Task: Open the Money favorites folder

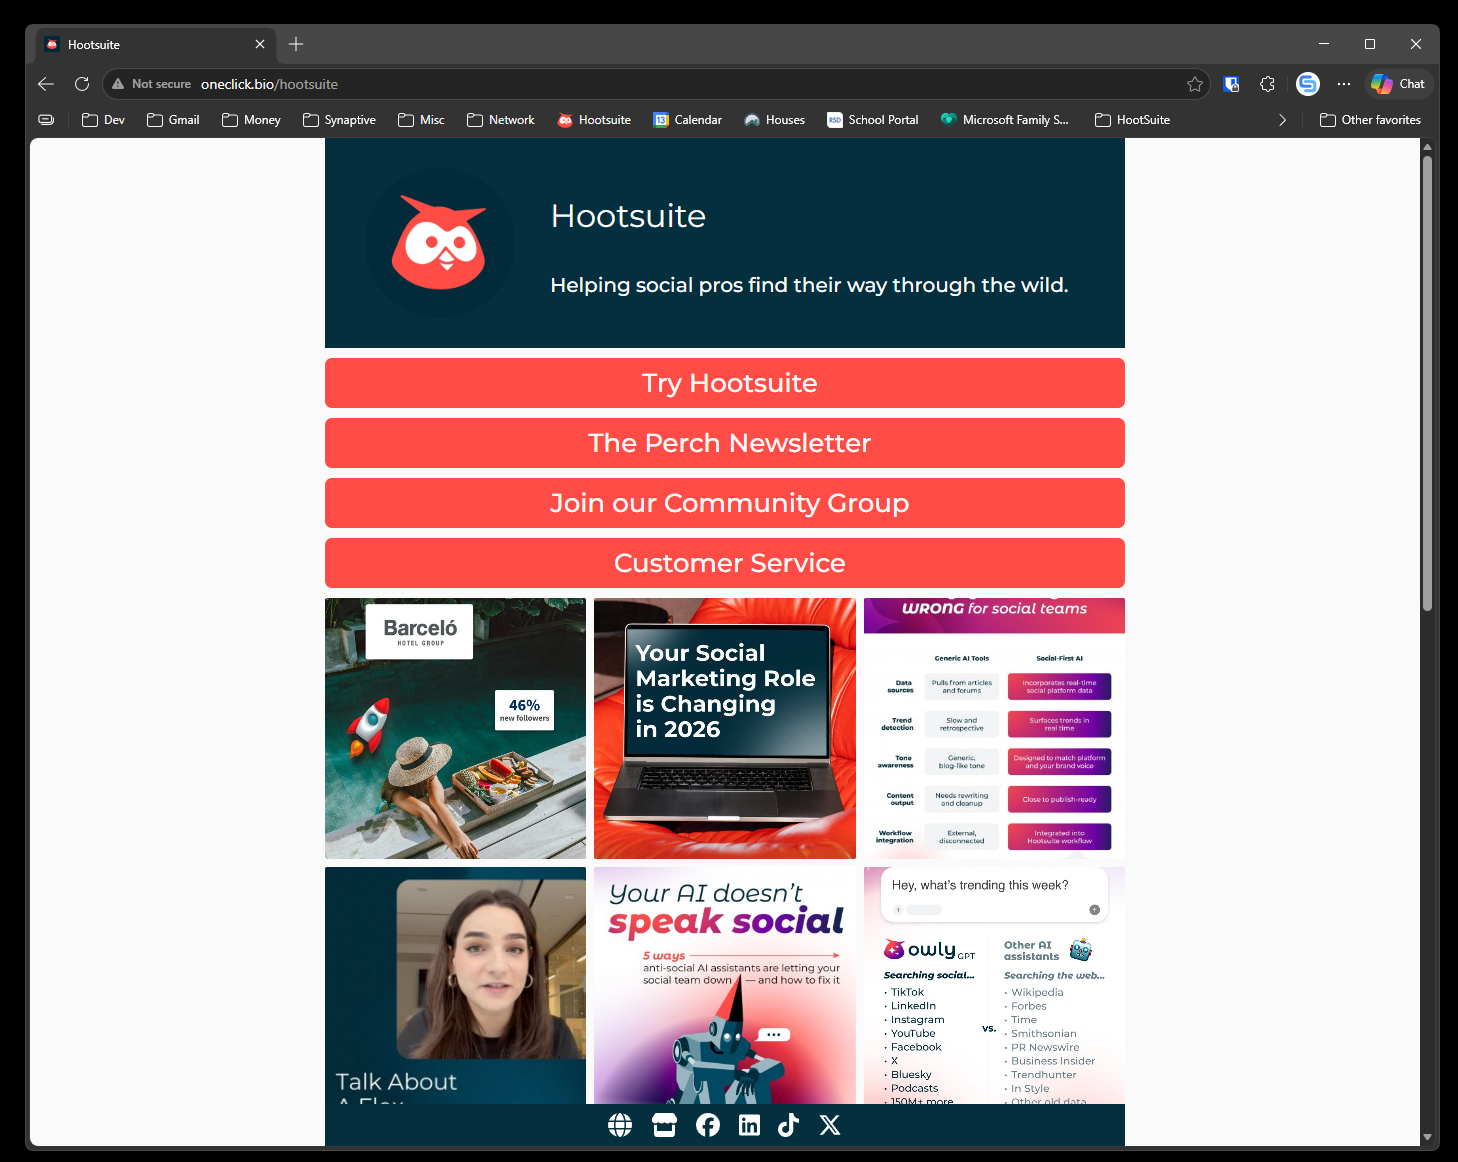Action: click(x=251, y=120)
